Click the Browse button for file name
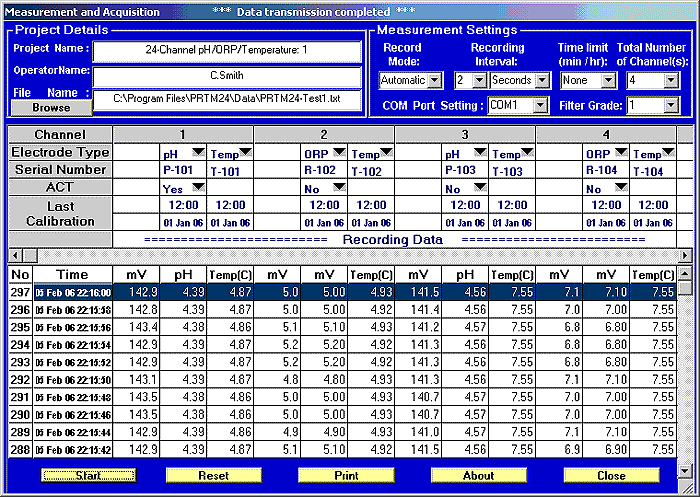 click(51, 108)
